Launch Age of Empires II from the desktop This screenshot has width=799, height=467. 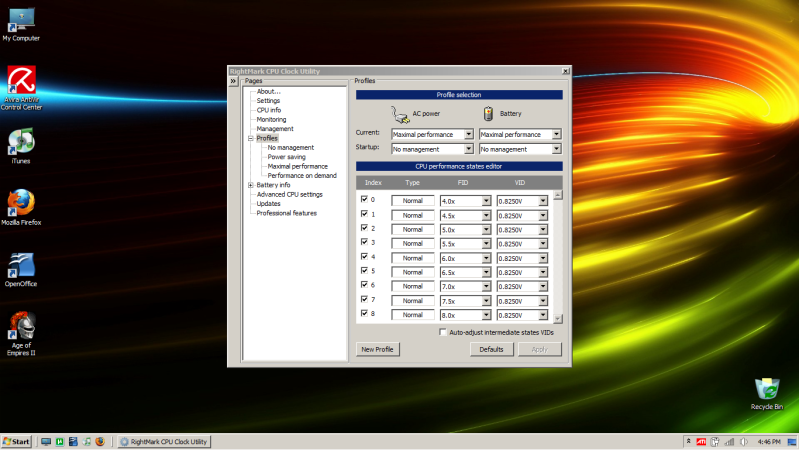[21, 325]
